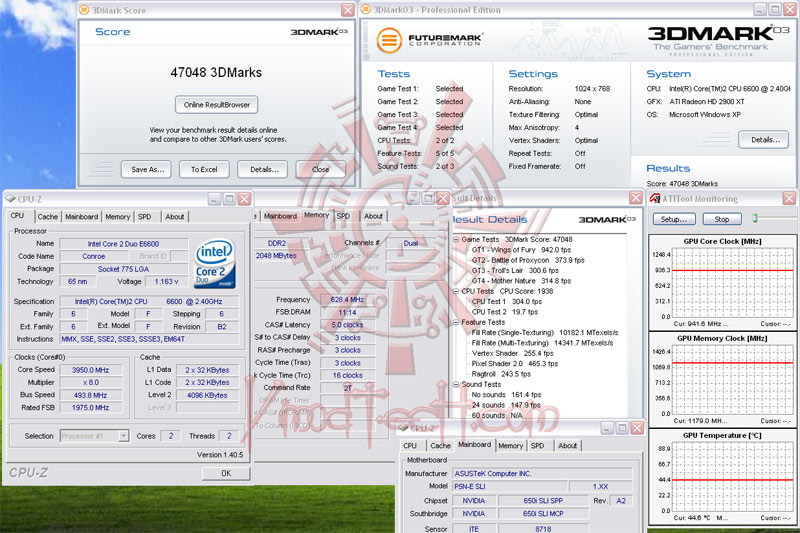The width and height of the screenshot is (800, 533).
Task: Click OK in the CPU-Z window
Action: coord(226,473)
